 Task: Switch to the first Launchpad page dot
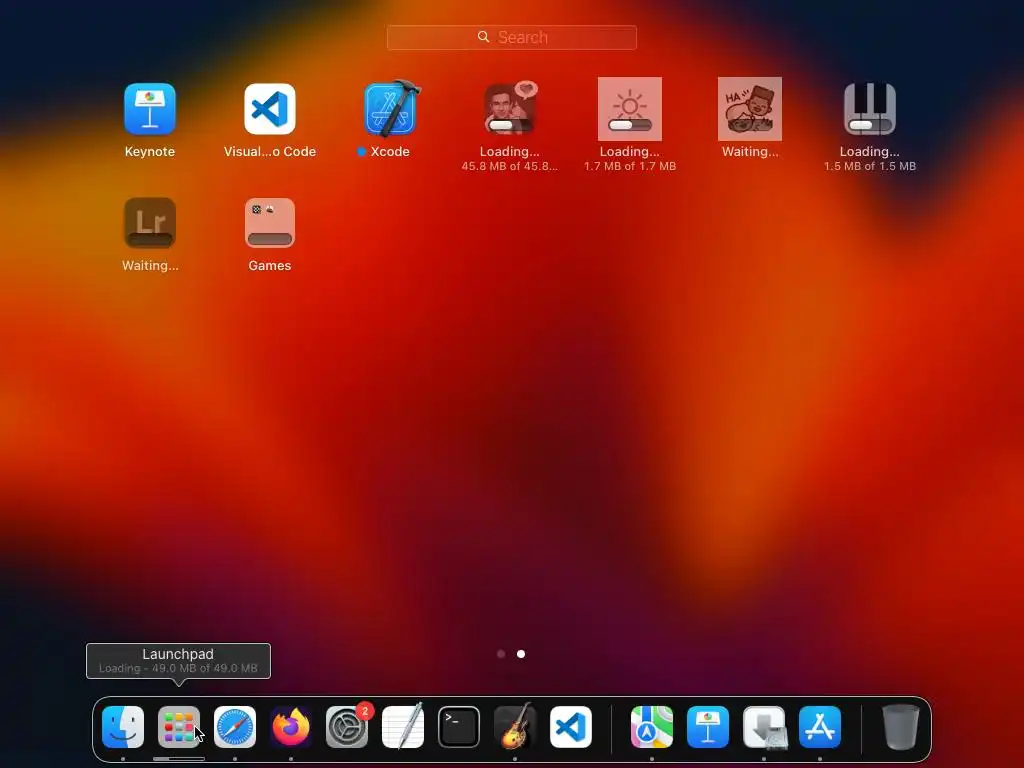501,654
